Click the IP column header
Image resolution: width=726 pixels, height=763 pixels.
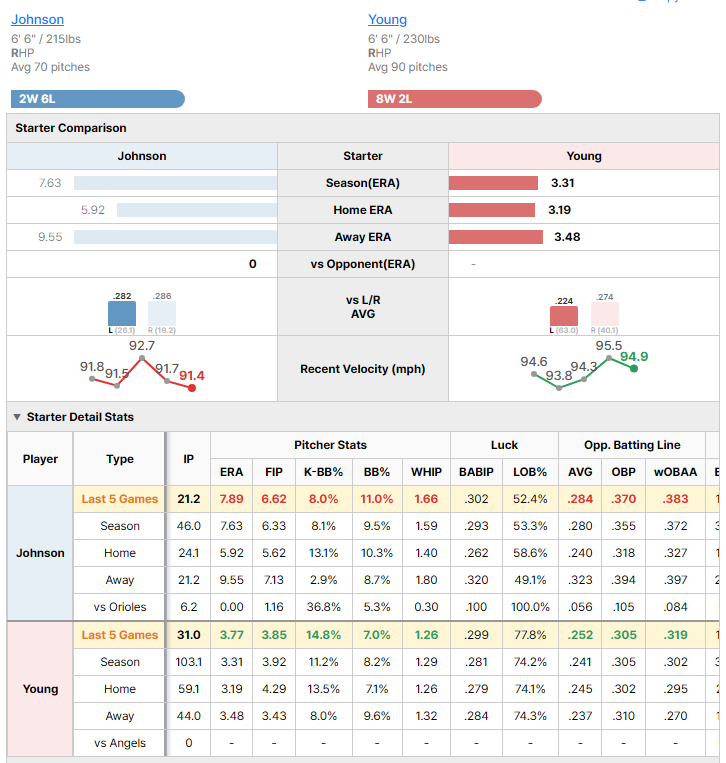(189, 459)
